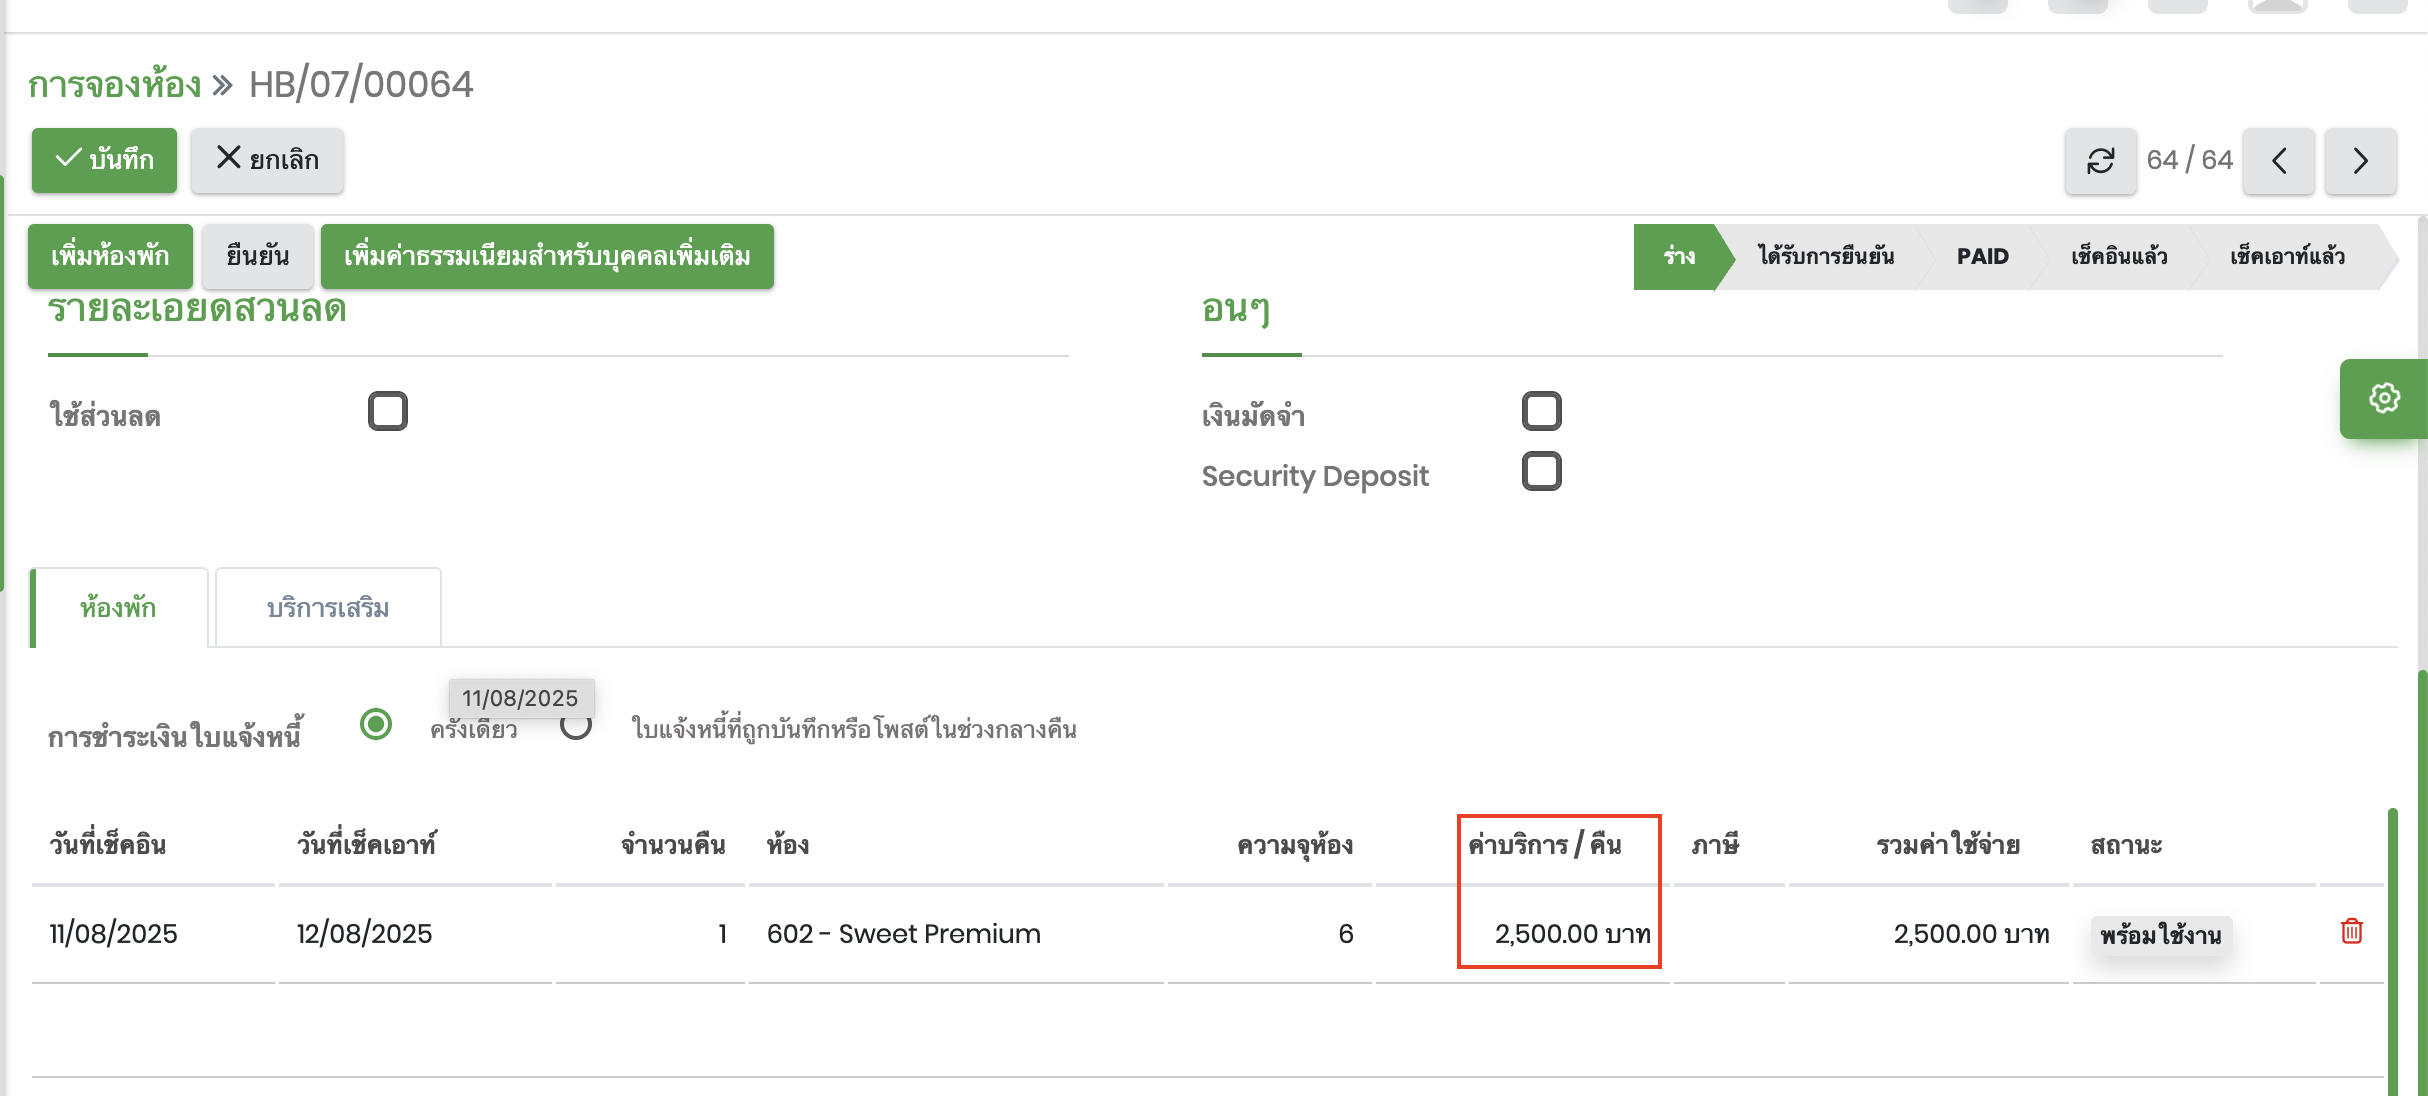This screenshot has width=2428, height=1096.
Task: Switch to the บริการเสริม tab
Action: coord(328,608)
